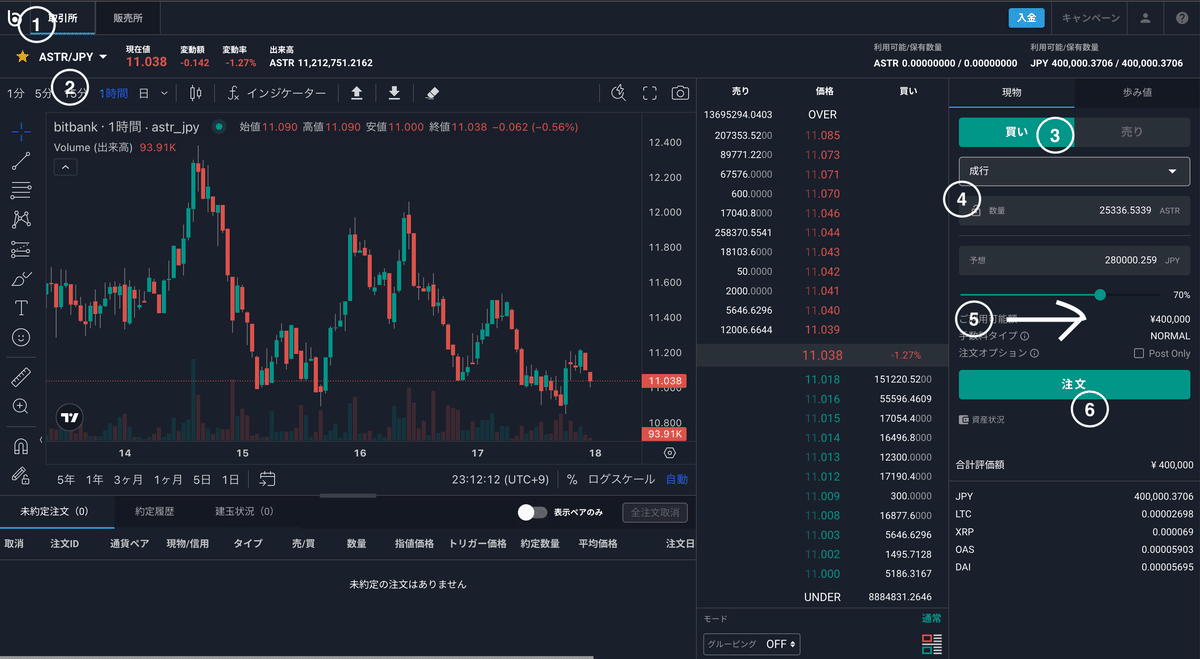The height and width of the screenshot is (659, 1200).
Task: Toggle astr_jpy series visibility dot
Action: (x=219, y=127)
